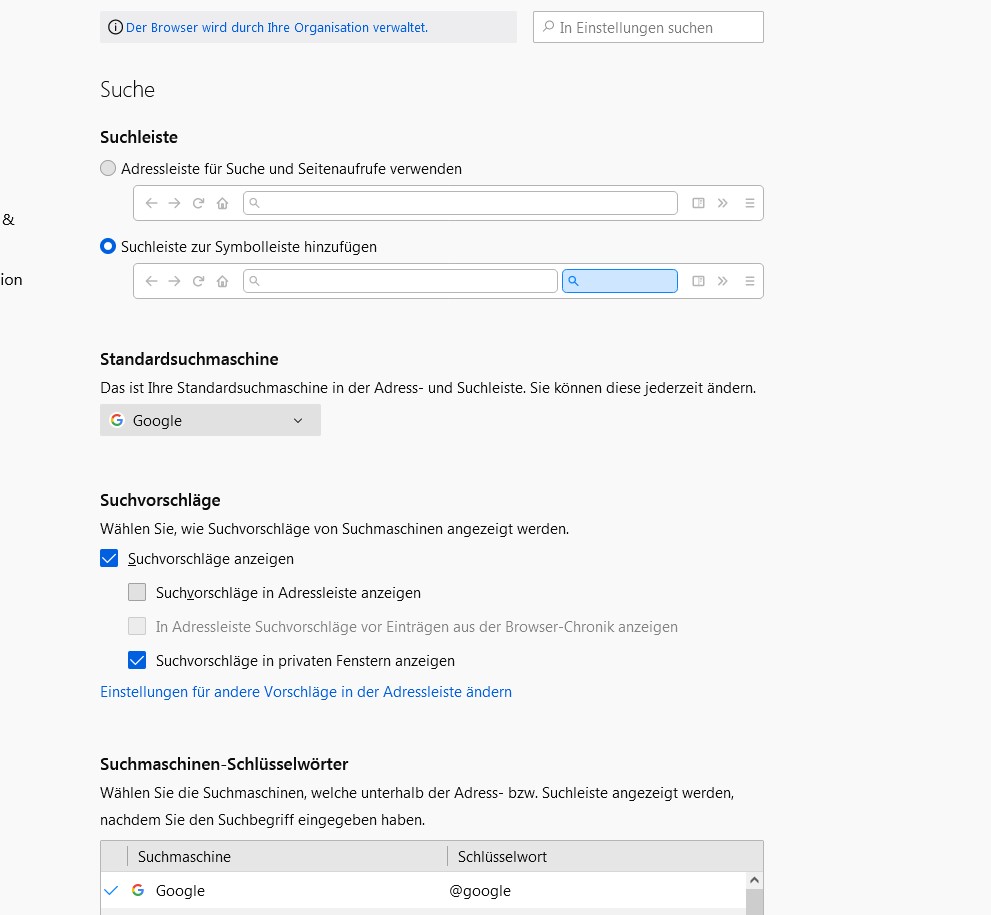Open the Google default search engine dropdown
The height and width of the screenshot is (915, 991).
pyautogui.click(x=210, y=421)
